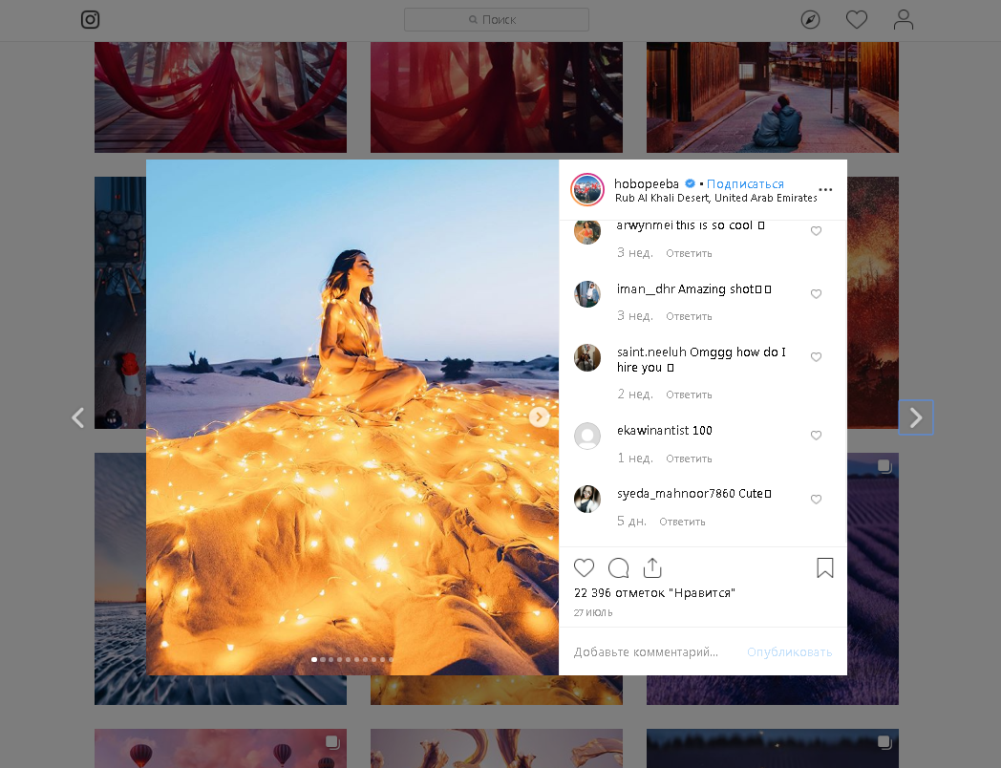Go to previous post with left arrow
Viewport: 1001px width, 768px height.
click(78, 418)
